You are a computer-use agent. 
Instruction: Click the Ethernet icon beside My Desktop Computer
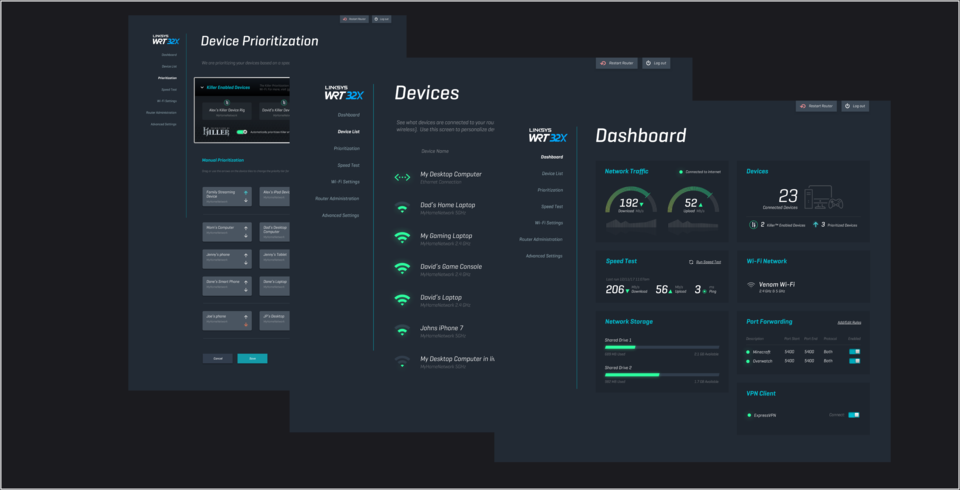click(401, 178)
